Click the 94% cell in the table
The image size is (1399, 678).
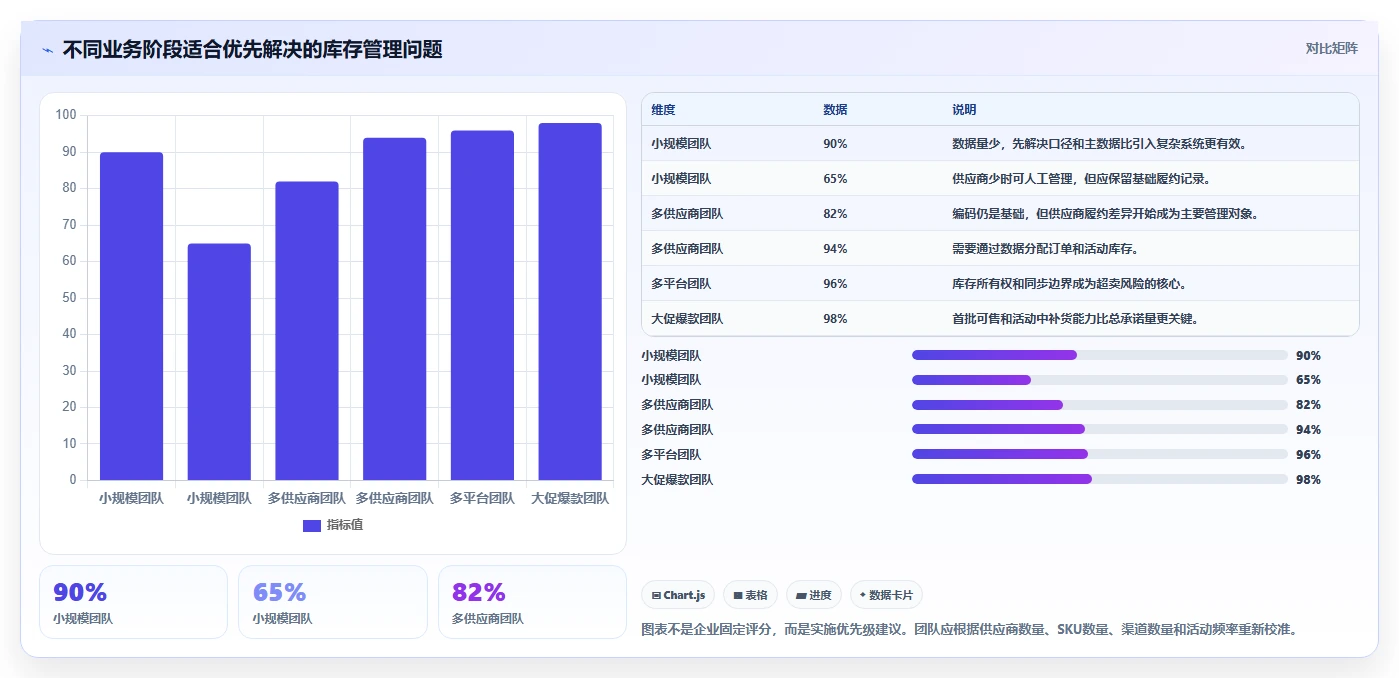coord(835,249)
